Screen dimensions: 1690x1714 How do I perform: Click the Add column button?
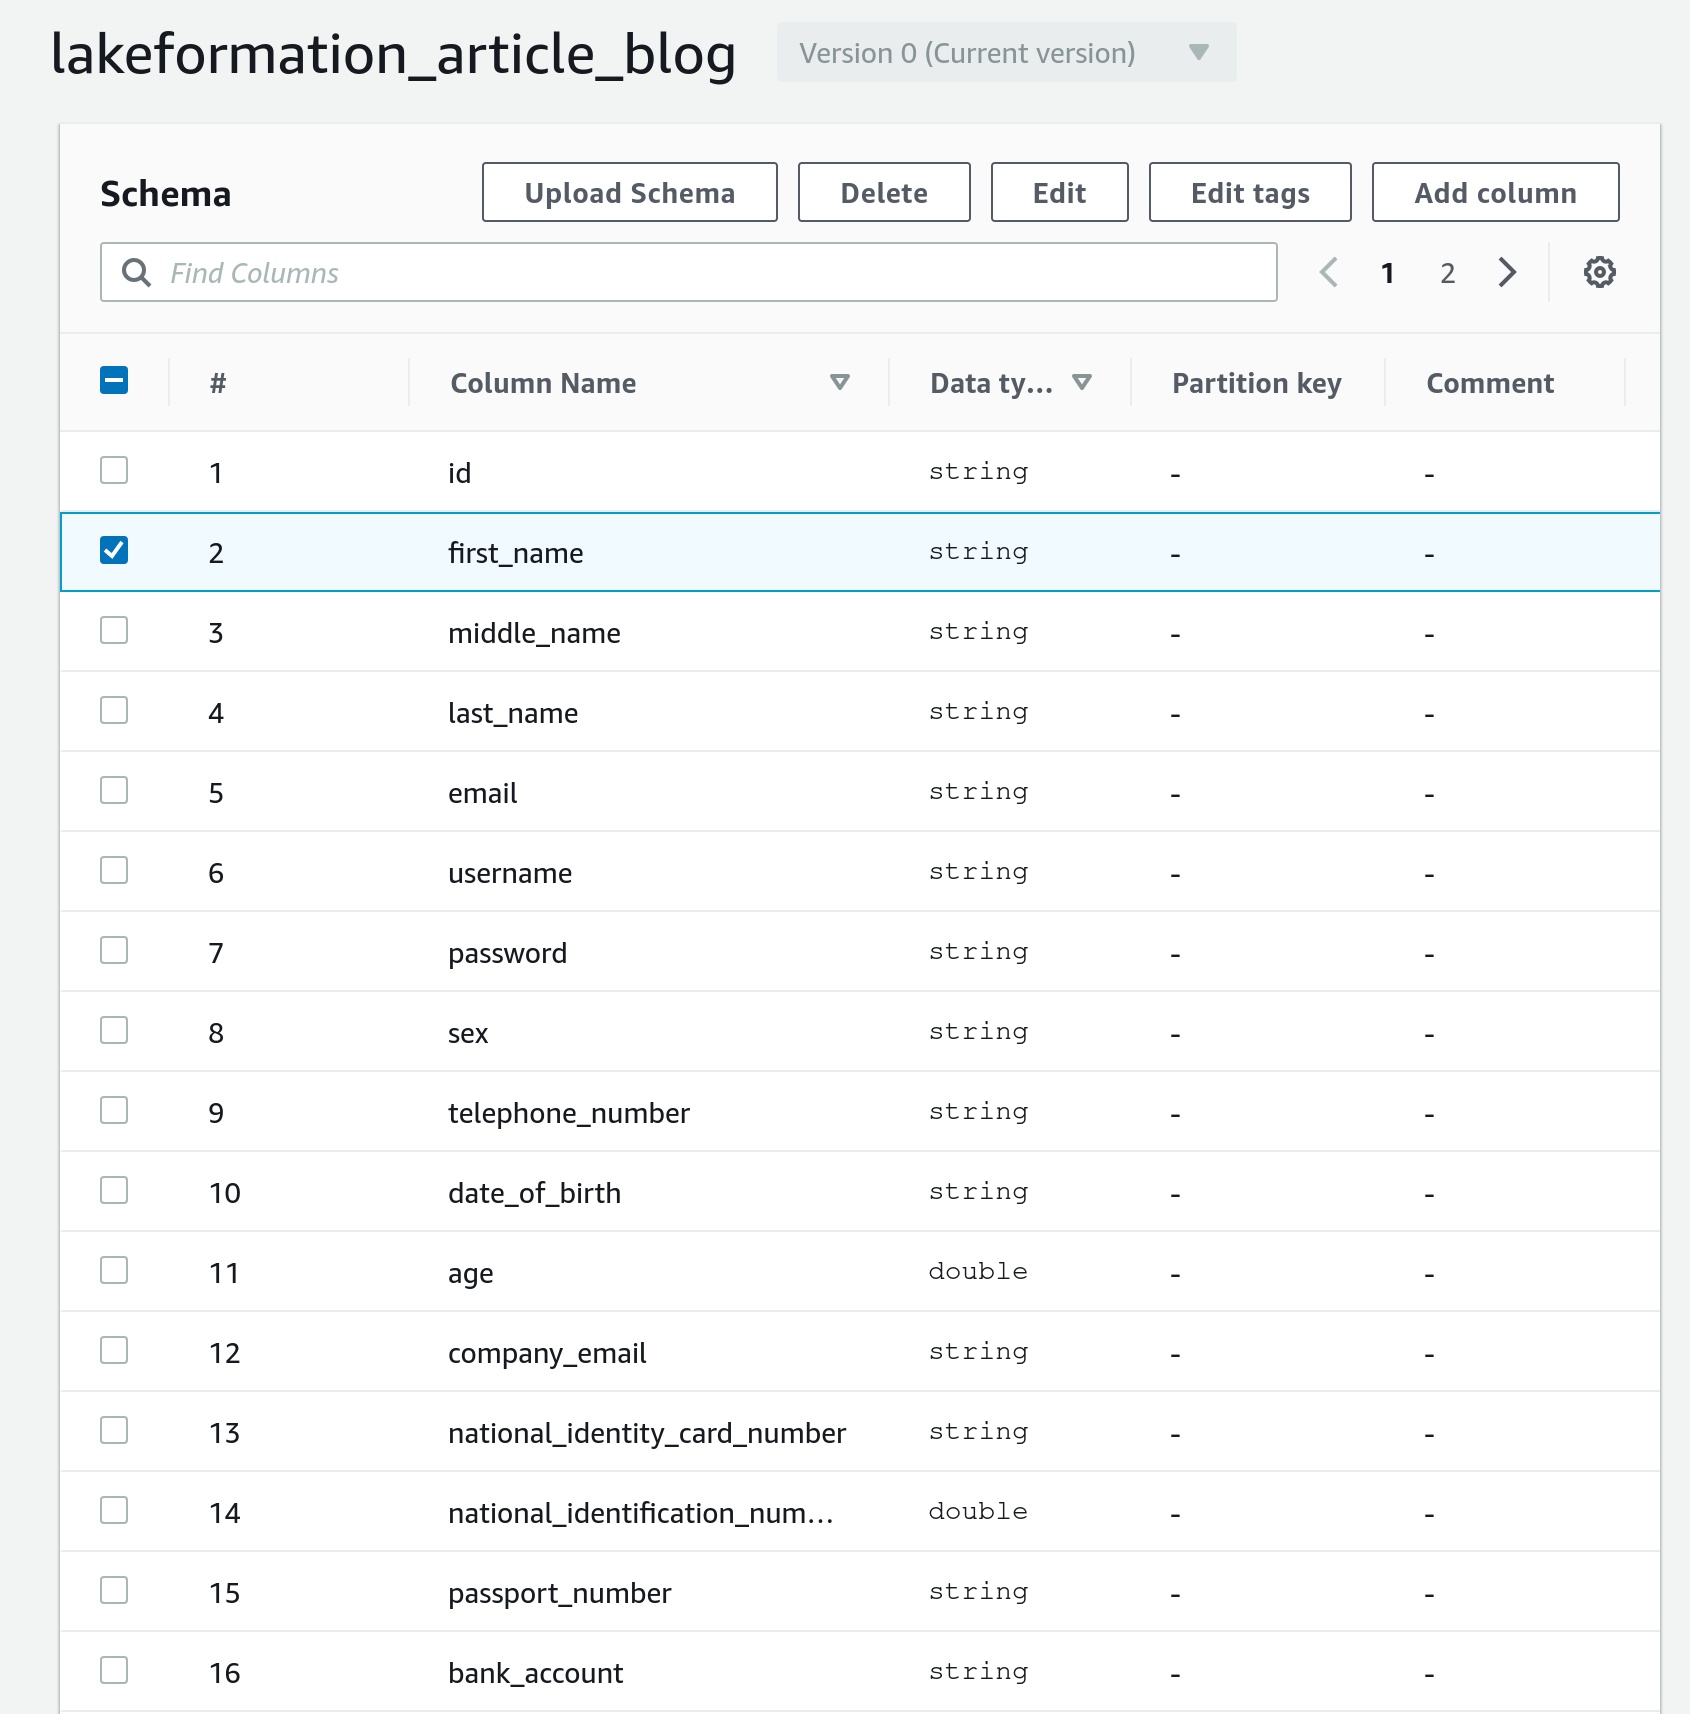coord(1495,192)
